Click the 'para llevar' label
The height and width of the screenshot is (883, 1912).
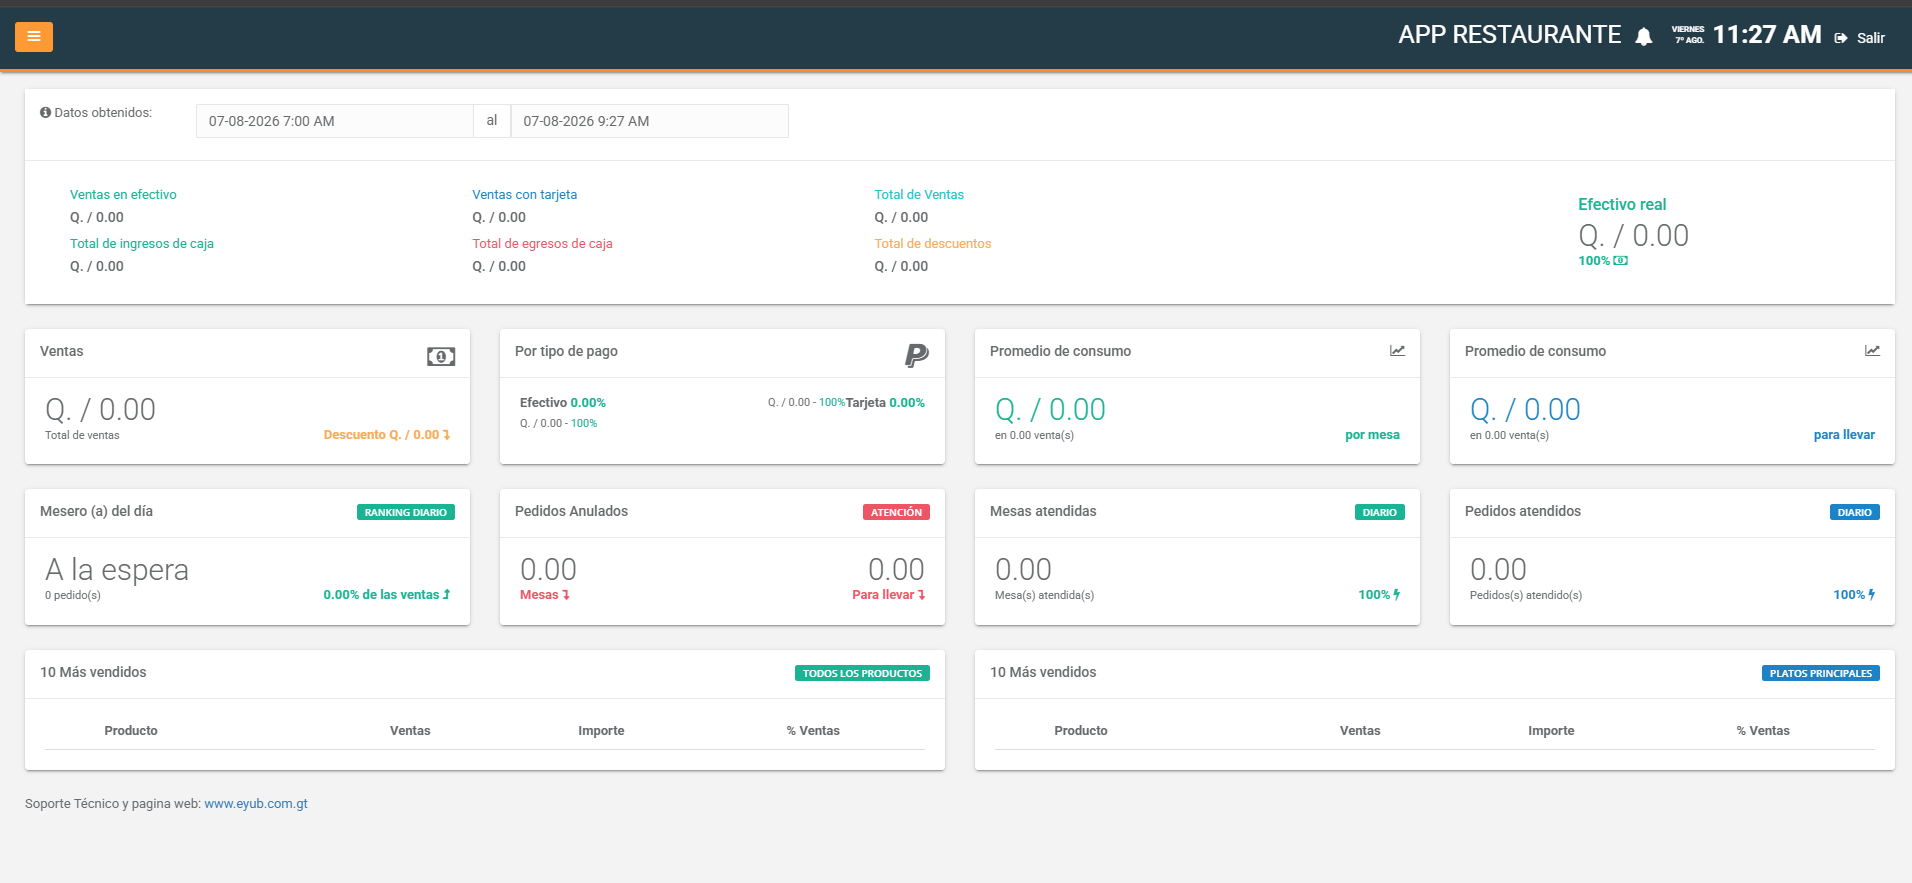point(1844,435)
